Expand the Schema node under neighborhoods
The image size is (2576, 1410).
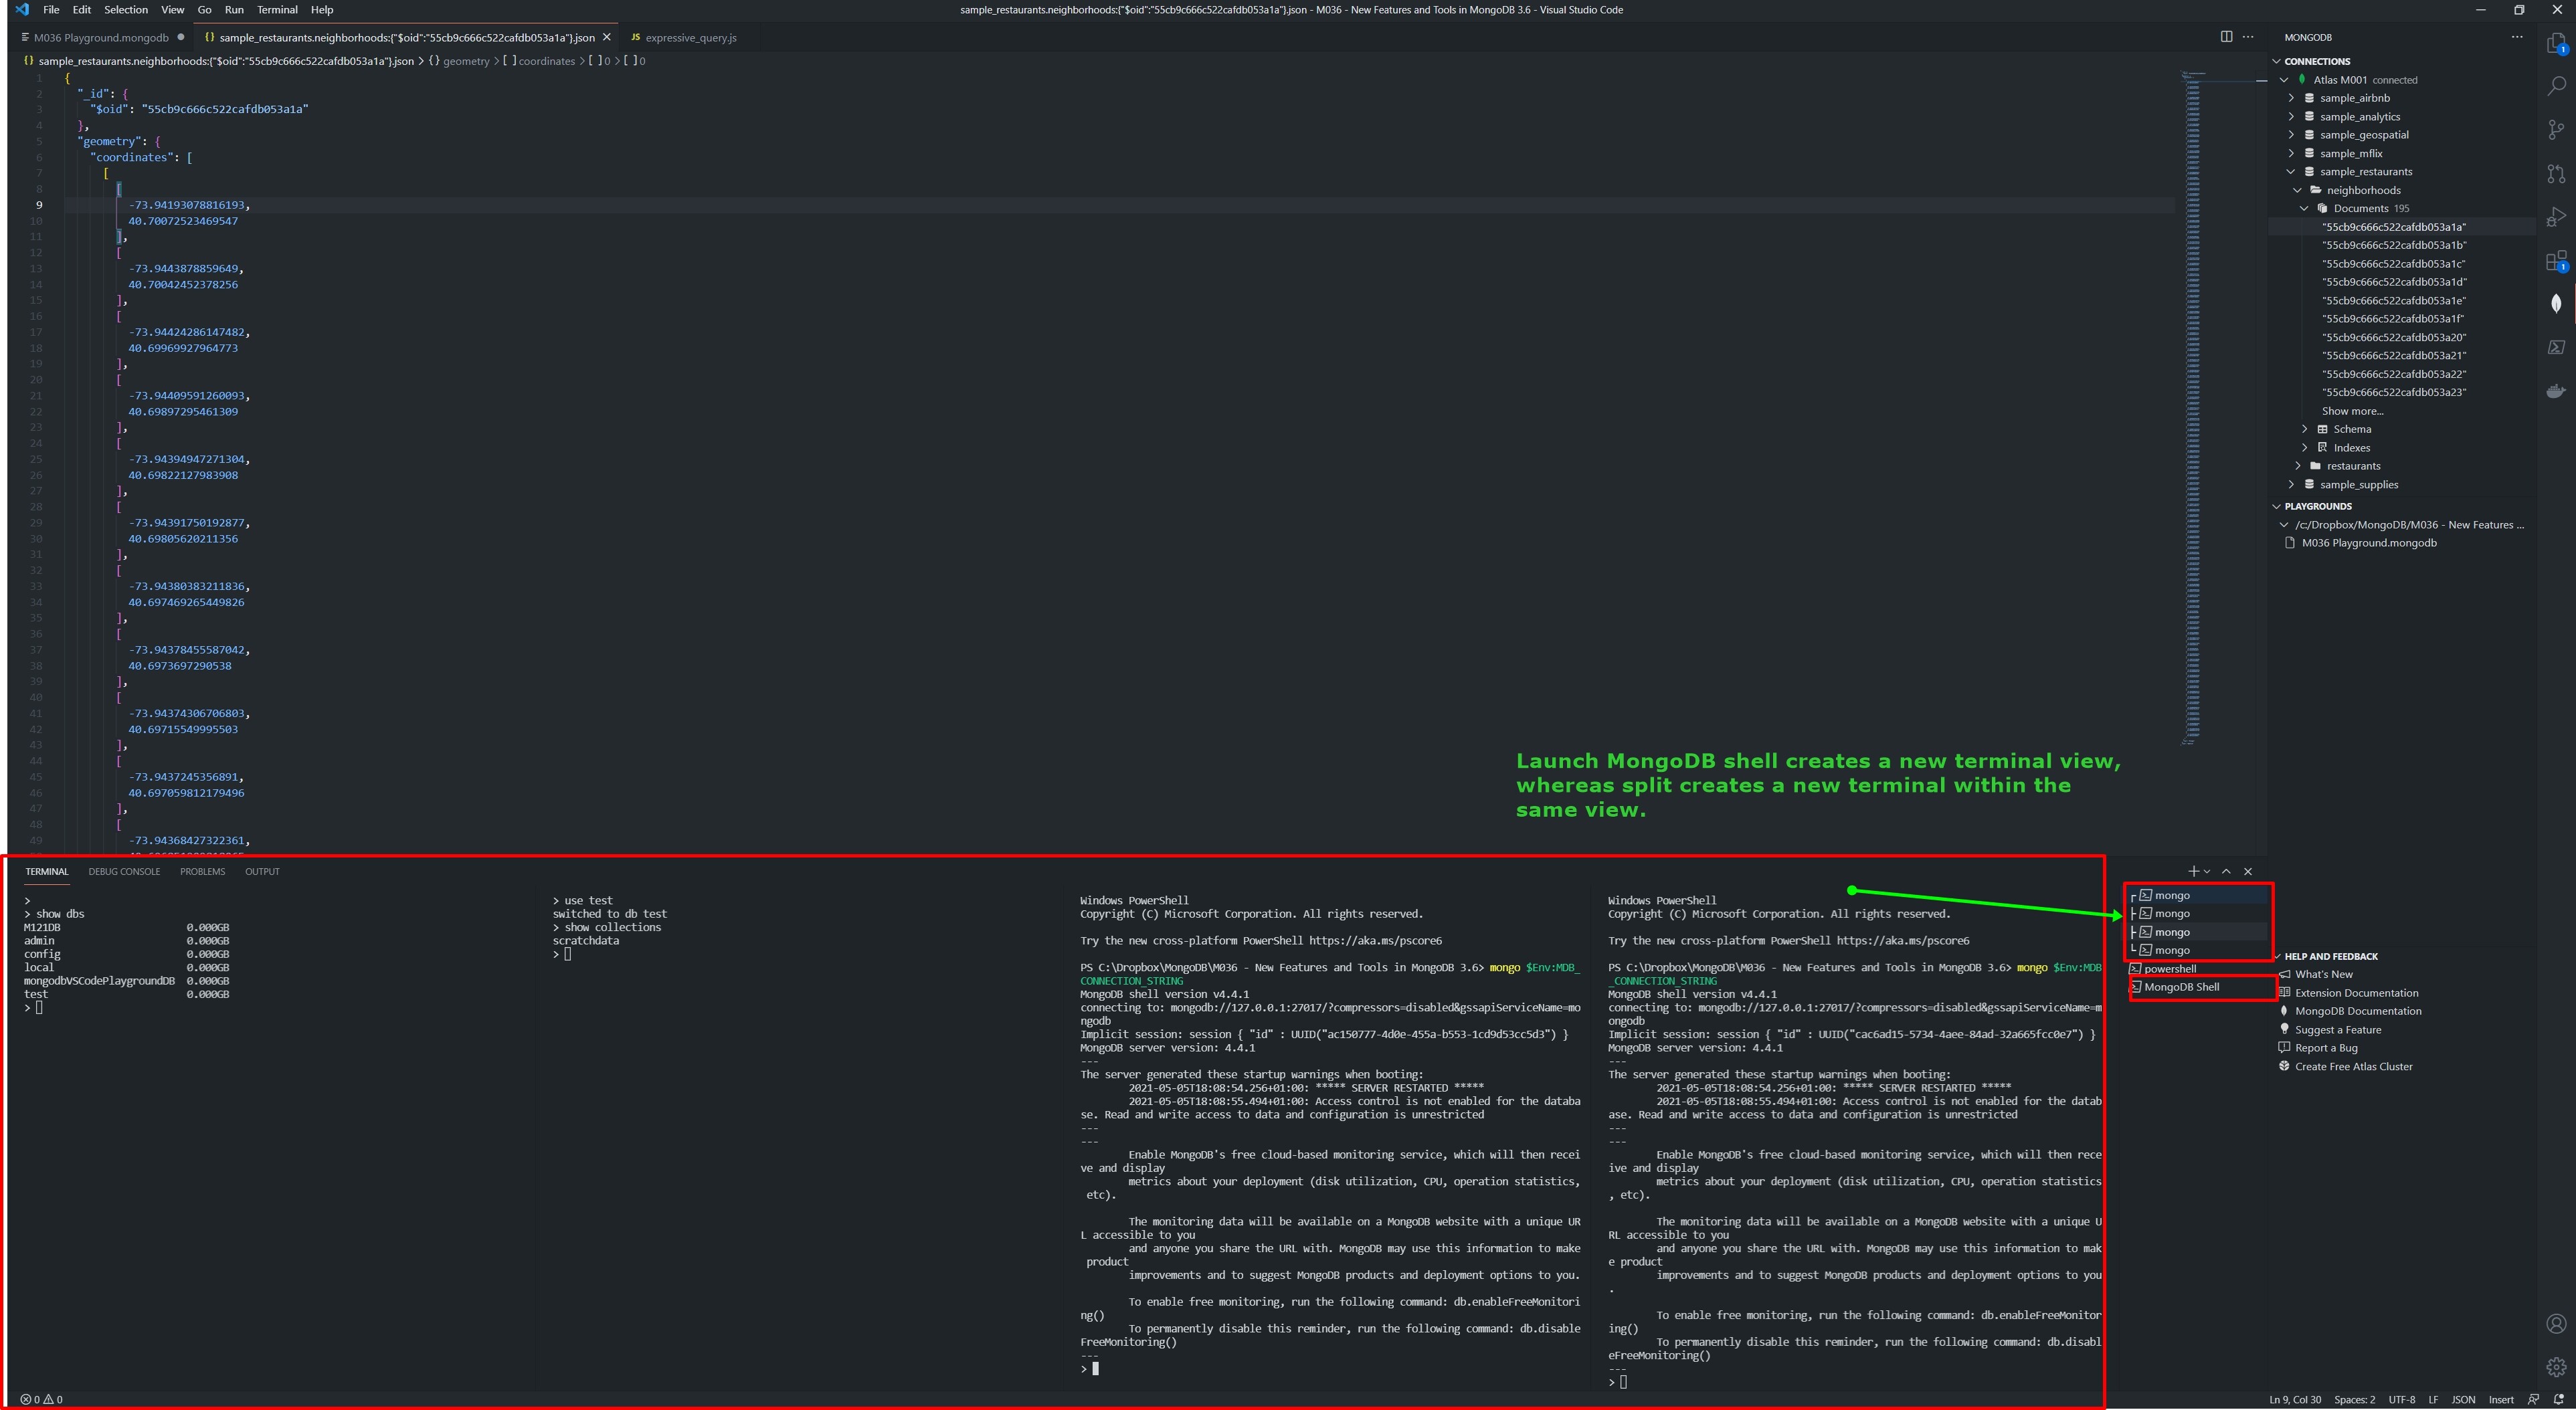coord(2305,429)
